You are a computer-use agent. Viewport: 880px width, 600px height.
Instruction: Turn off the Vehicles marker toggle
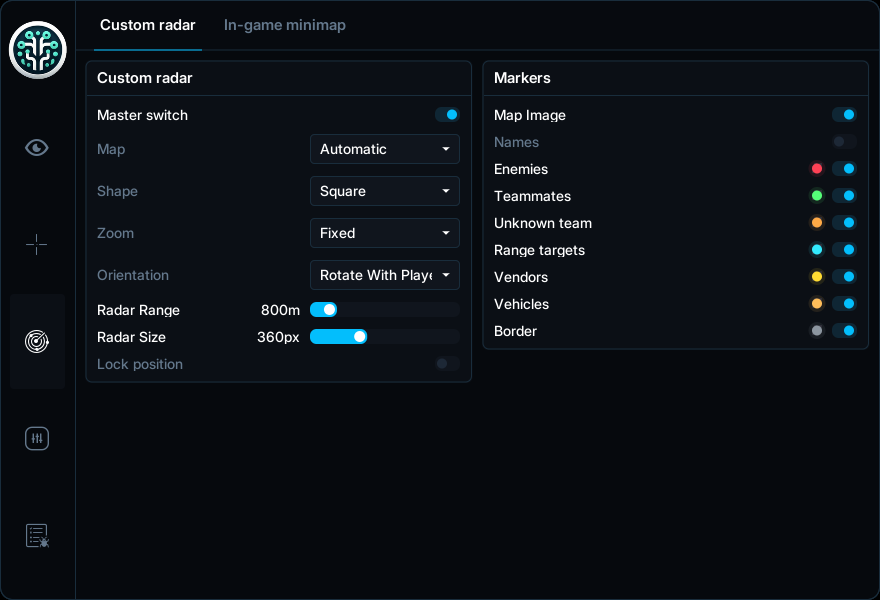844,304
